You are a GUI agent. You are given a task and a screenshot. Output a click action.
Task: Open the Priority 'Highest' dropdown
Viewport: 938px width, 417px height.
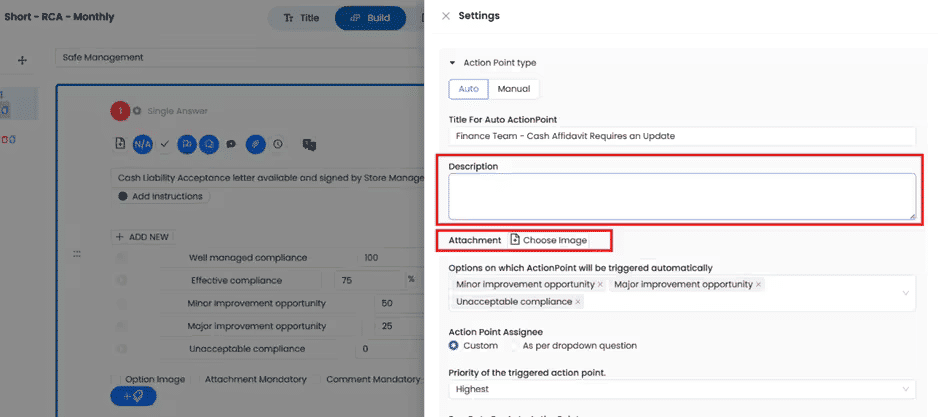pyautogui.click(x=681, y=389)
